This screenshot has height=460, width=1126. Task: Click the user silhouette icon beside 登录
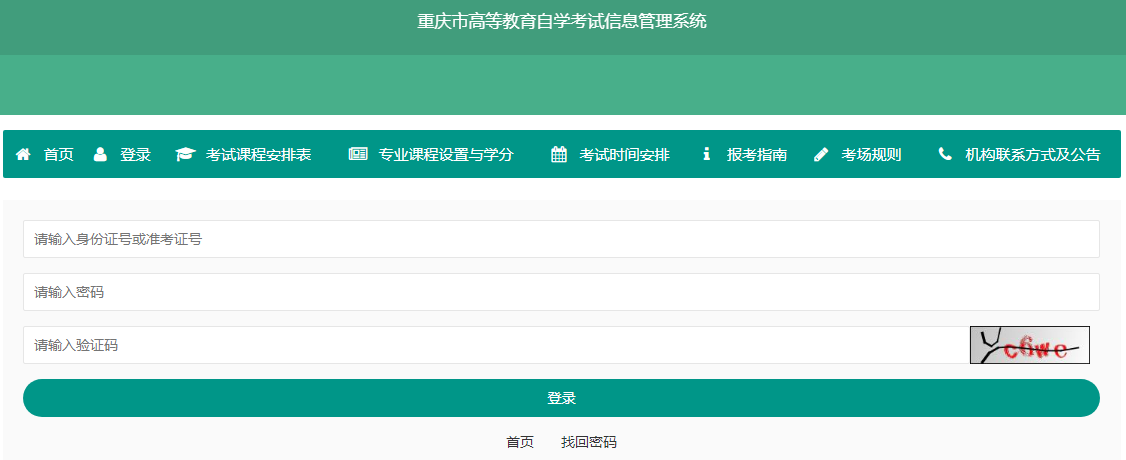pos(100,154)
